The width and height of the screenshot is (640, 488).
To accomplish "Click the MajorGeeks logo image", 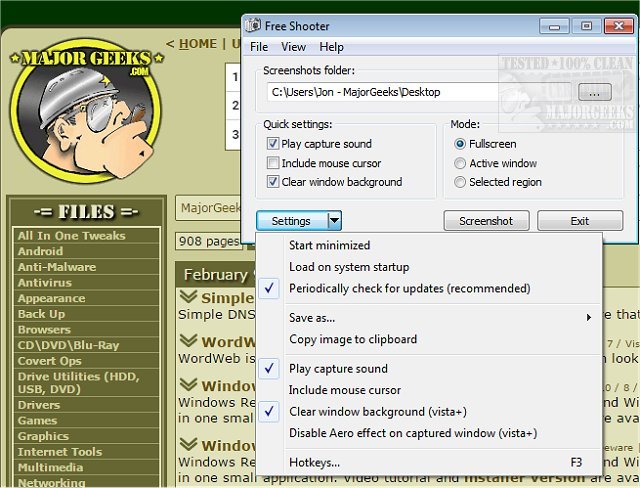I will 87,111.
